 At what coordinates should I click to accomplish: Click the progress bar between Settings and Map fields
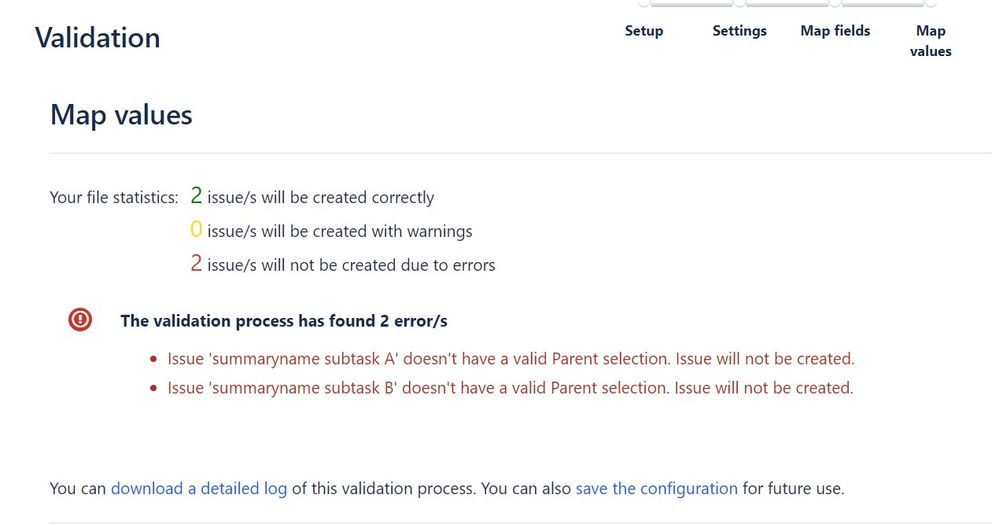pos(787,3)
